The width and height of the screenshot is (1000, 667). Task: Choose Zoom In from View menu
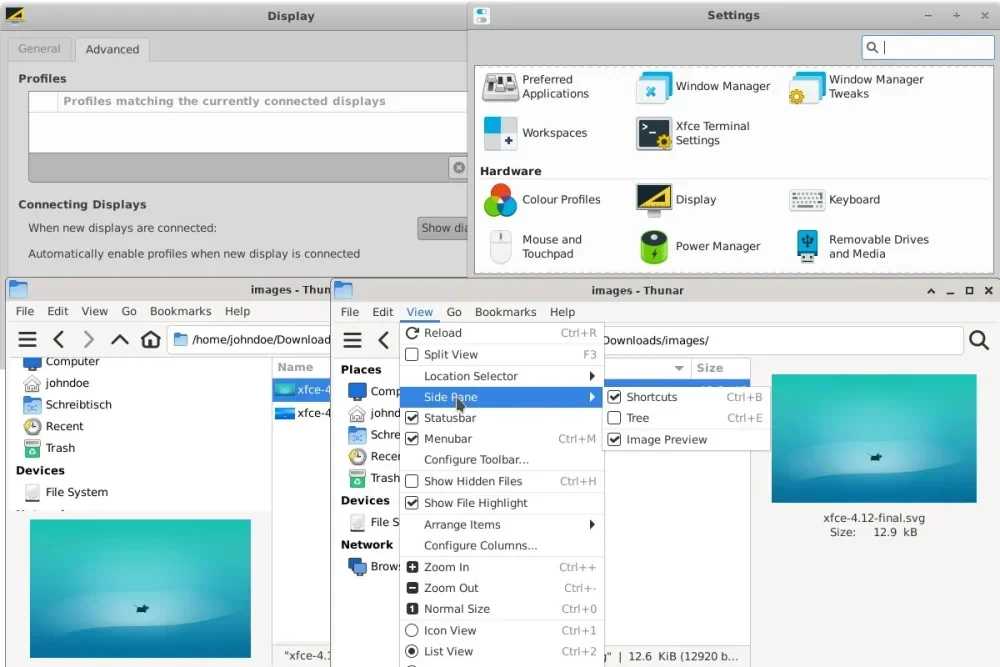501,568
